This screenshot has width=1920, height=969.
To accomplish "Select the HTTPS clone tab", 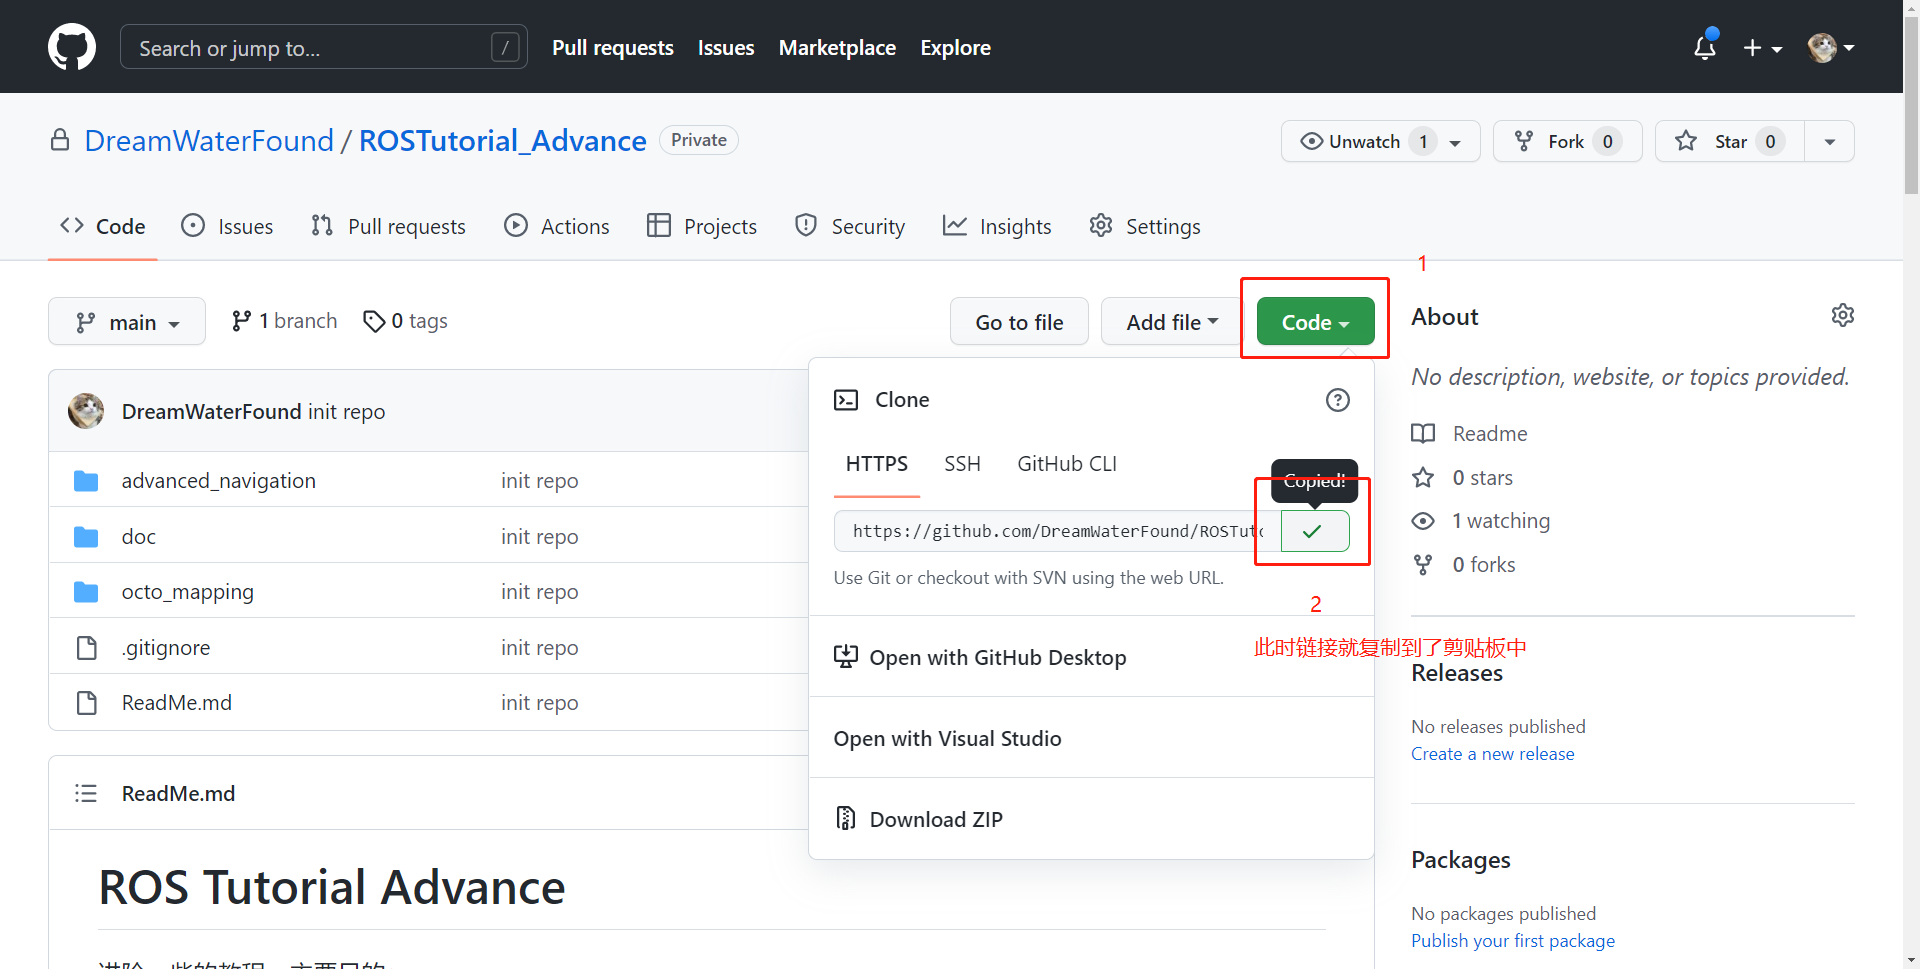I will (877, 464).
